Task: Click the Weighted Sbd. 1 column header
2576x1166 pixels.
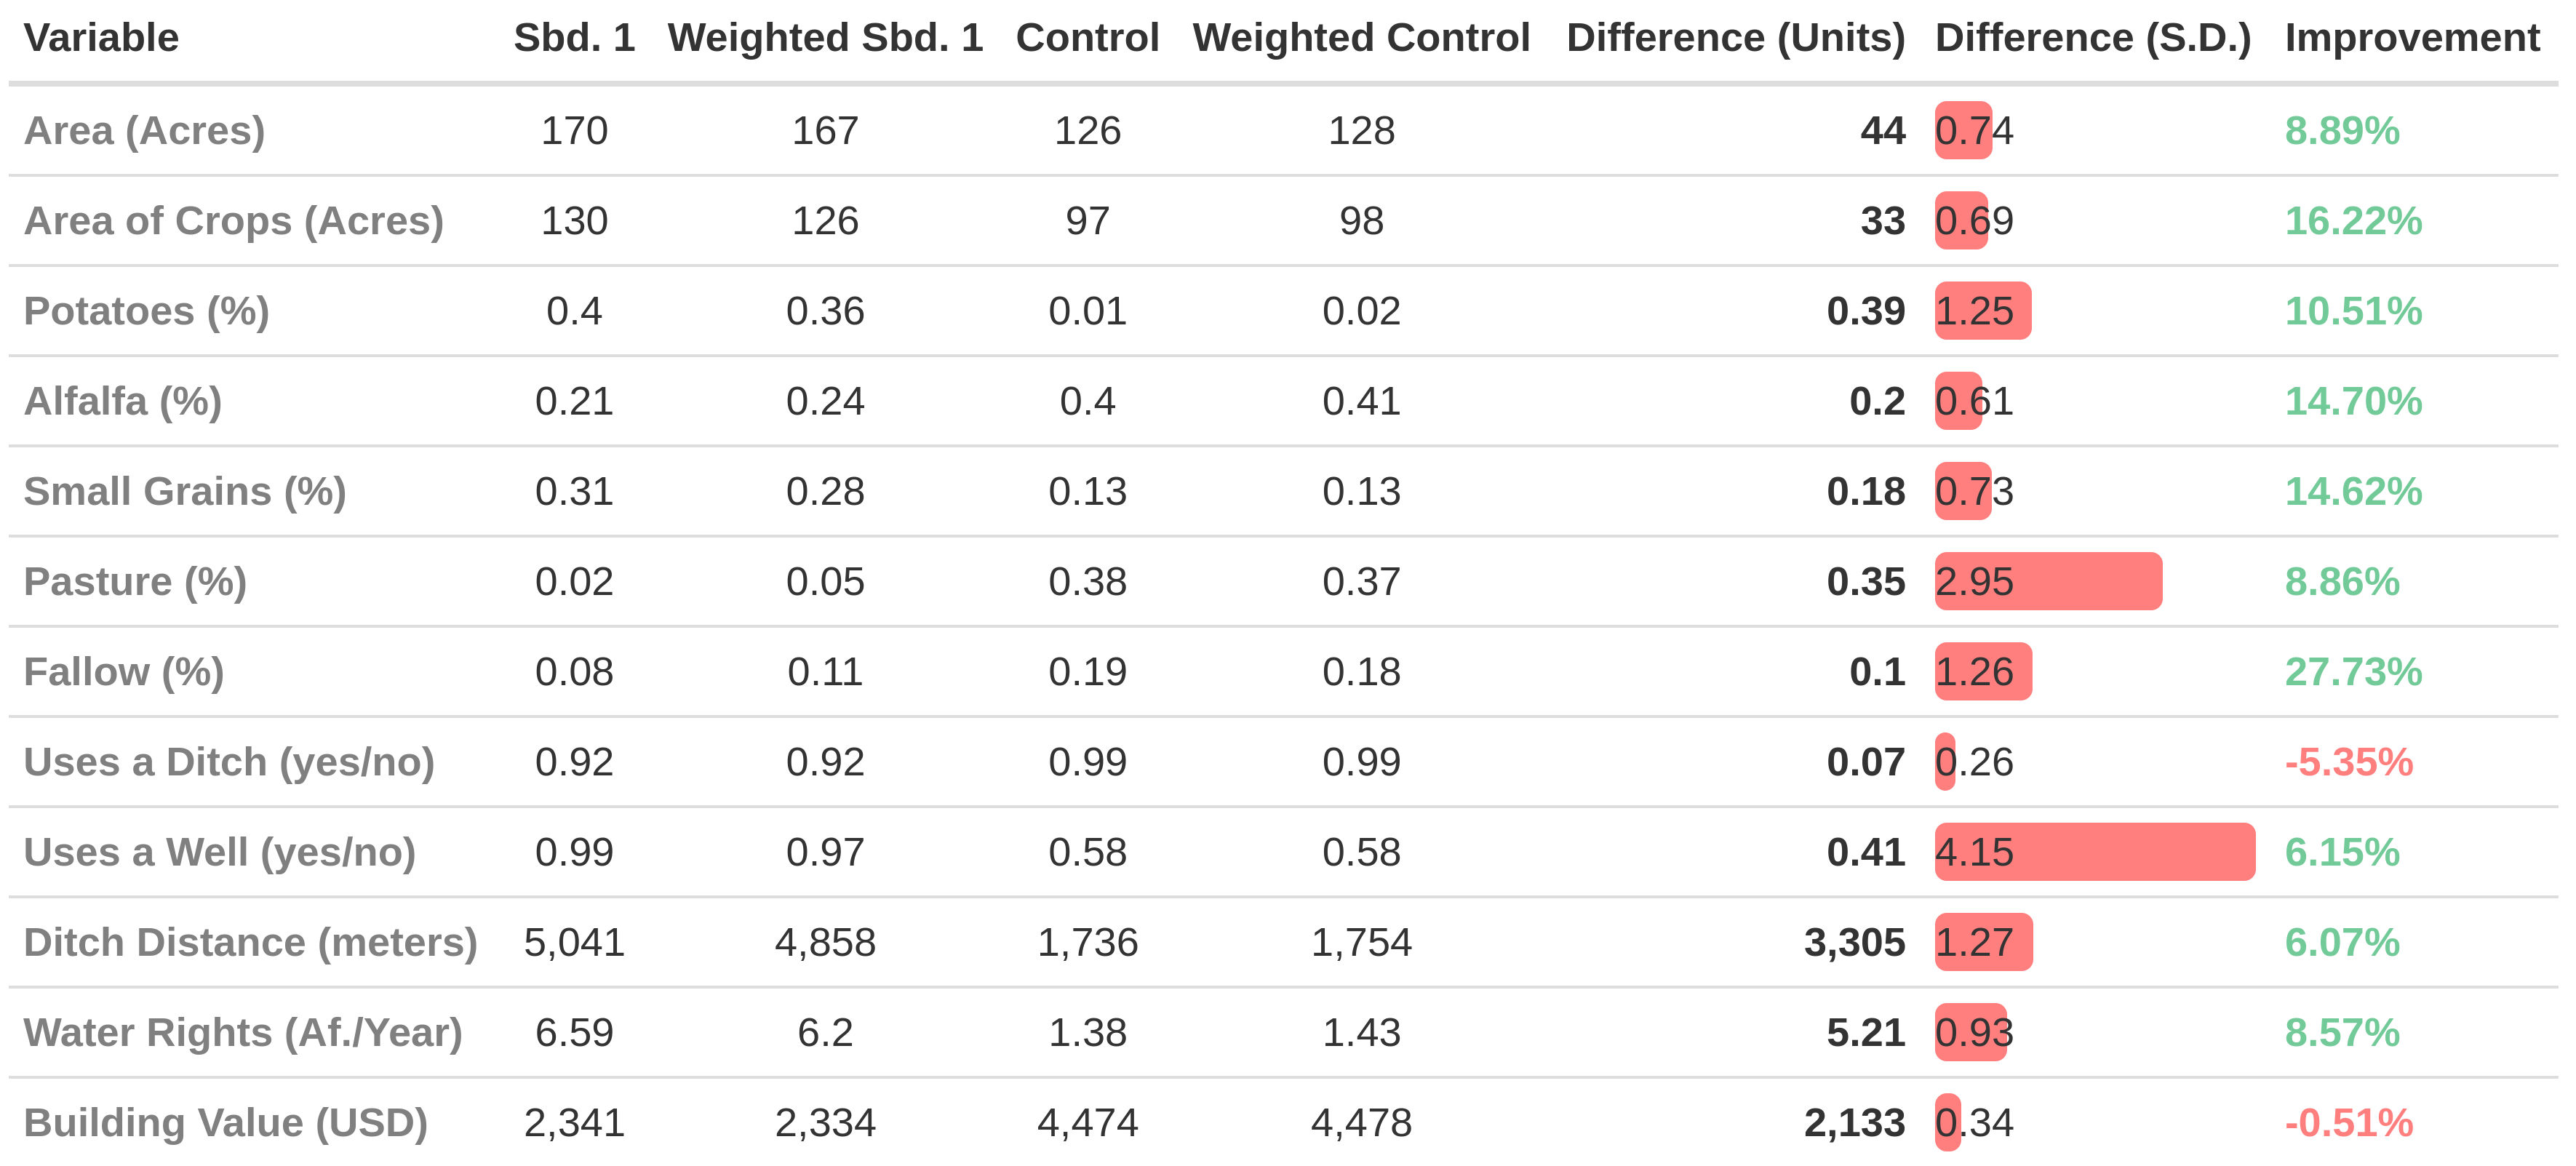Action: click(825, 38)
